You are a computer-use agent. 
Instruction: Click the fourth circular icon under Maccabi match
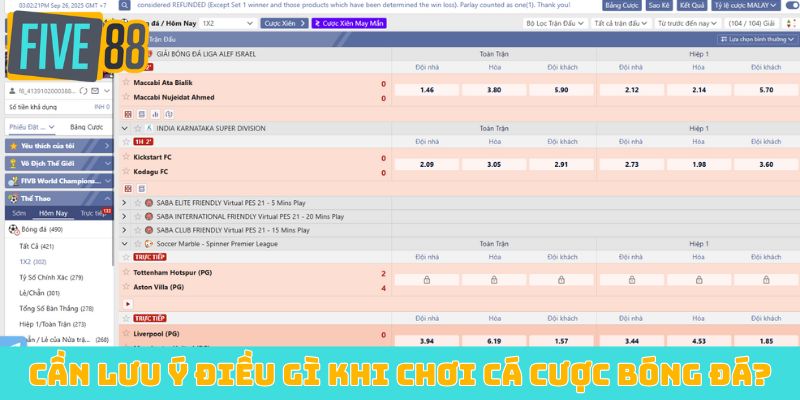(168, 114)
